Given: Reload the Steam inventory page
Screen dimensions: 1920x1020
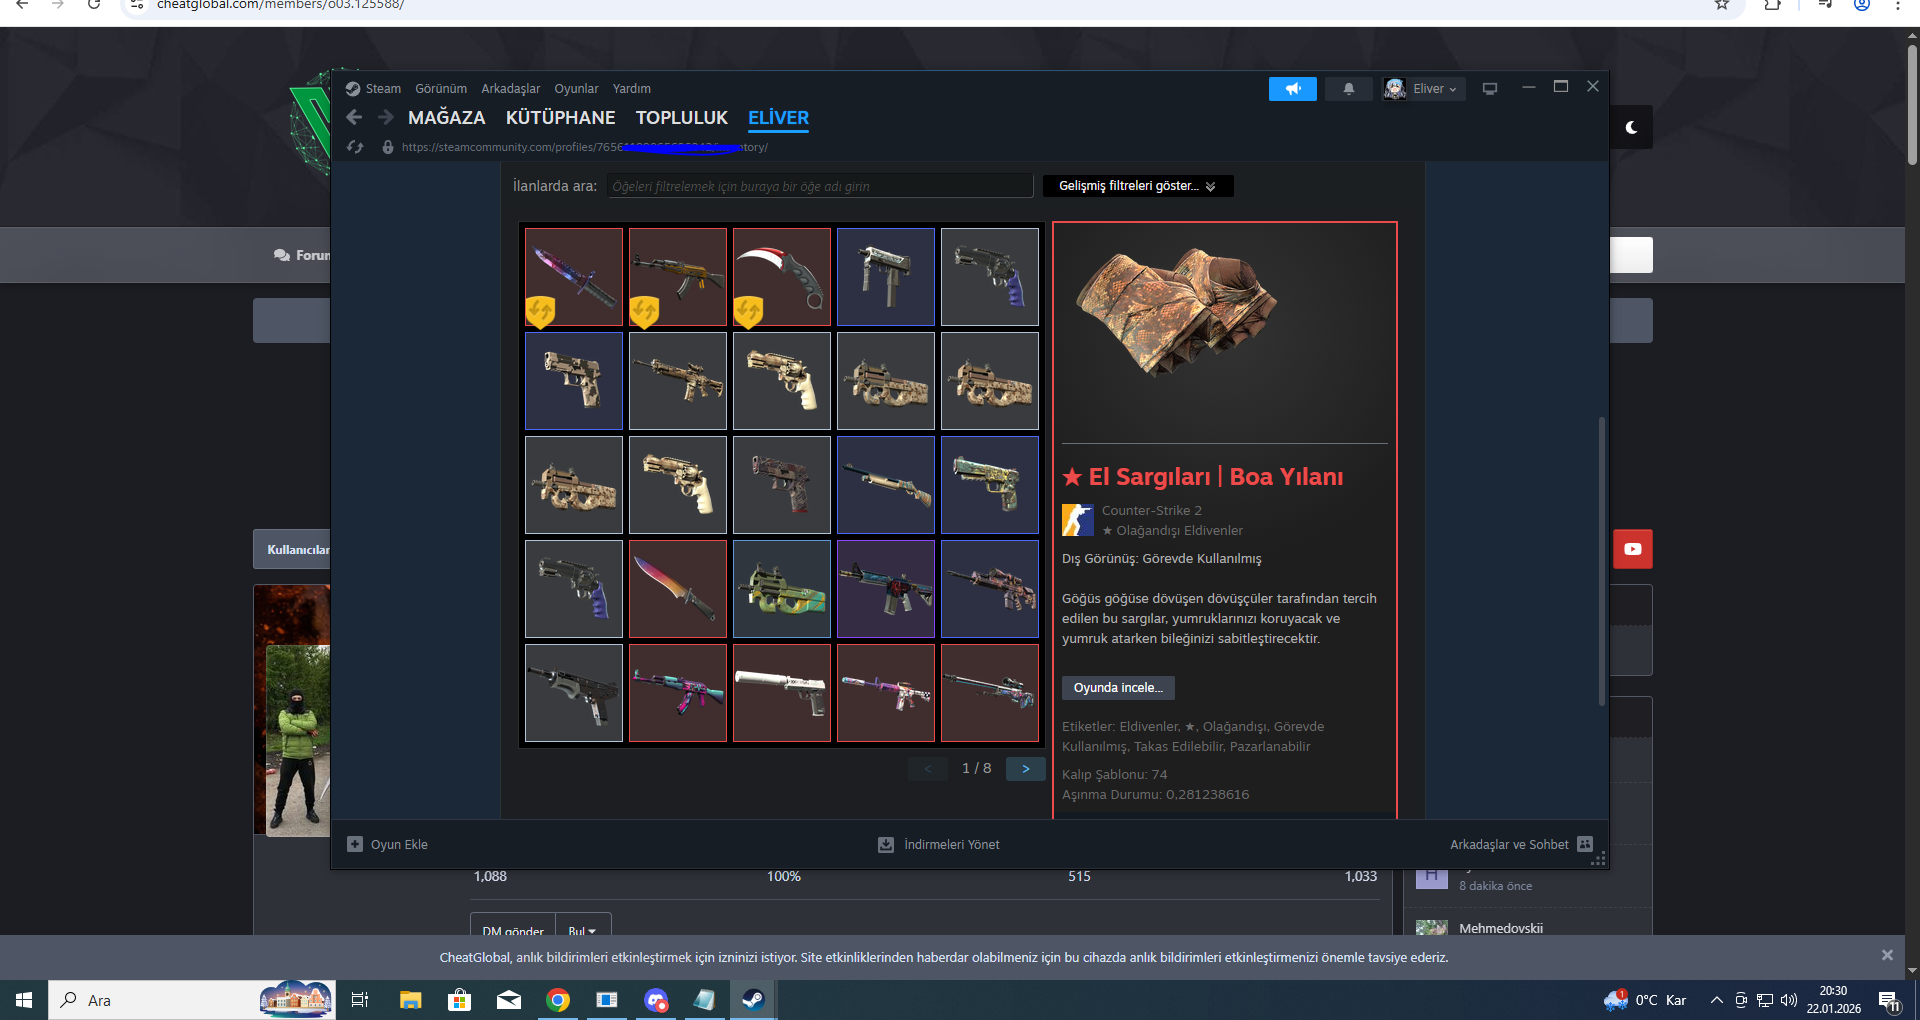Looking at the screenshot, I should coord(355,147).
